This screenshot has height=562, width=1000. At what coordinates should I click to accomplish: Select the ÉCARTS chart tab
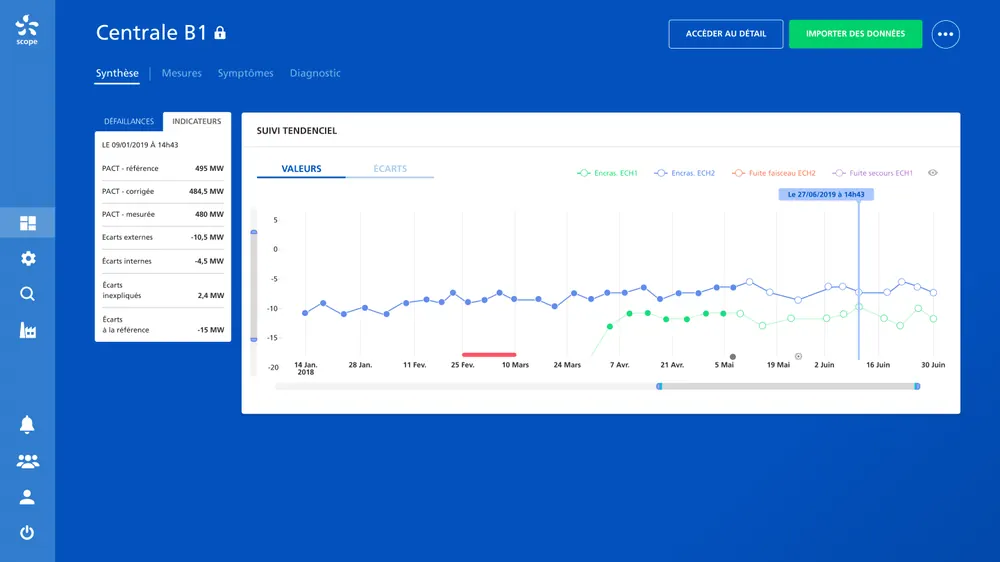(x=390, y=168)
